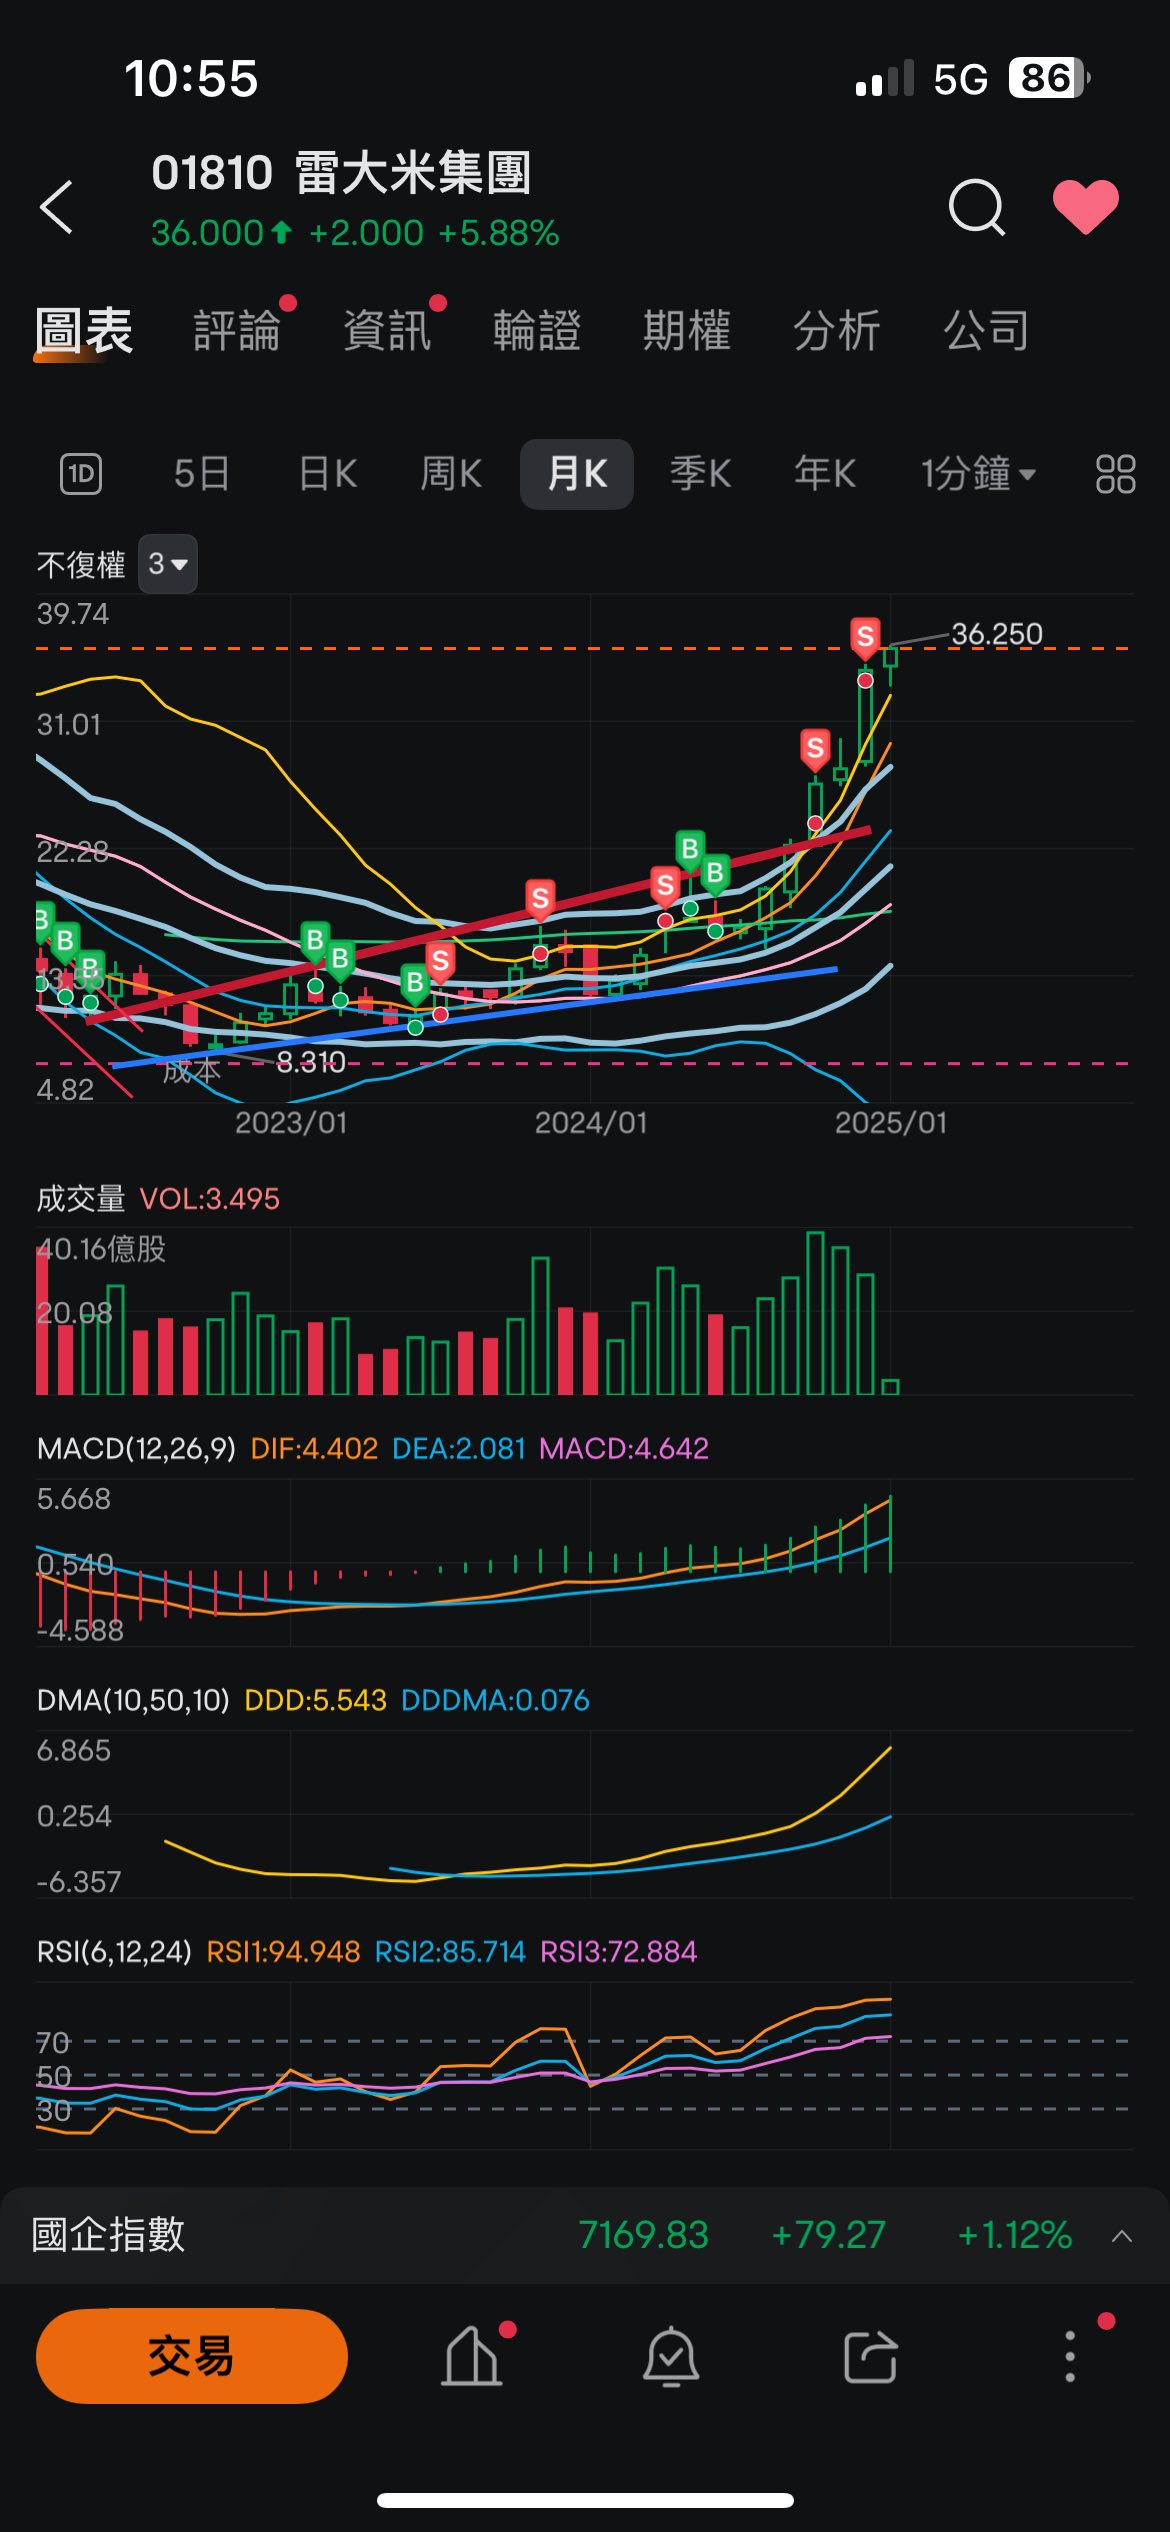The image size is (1170, 2532).
Task: Tap the VOL:3.495 value
Action: tap(210, 1199)
